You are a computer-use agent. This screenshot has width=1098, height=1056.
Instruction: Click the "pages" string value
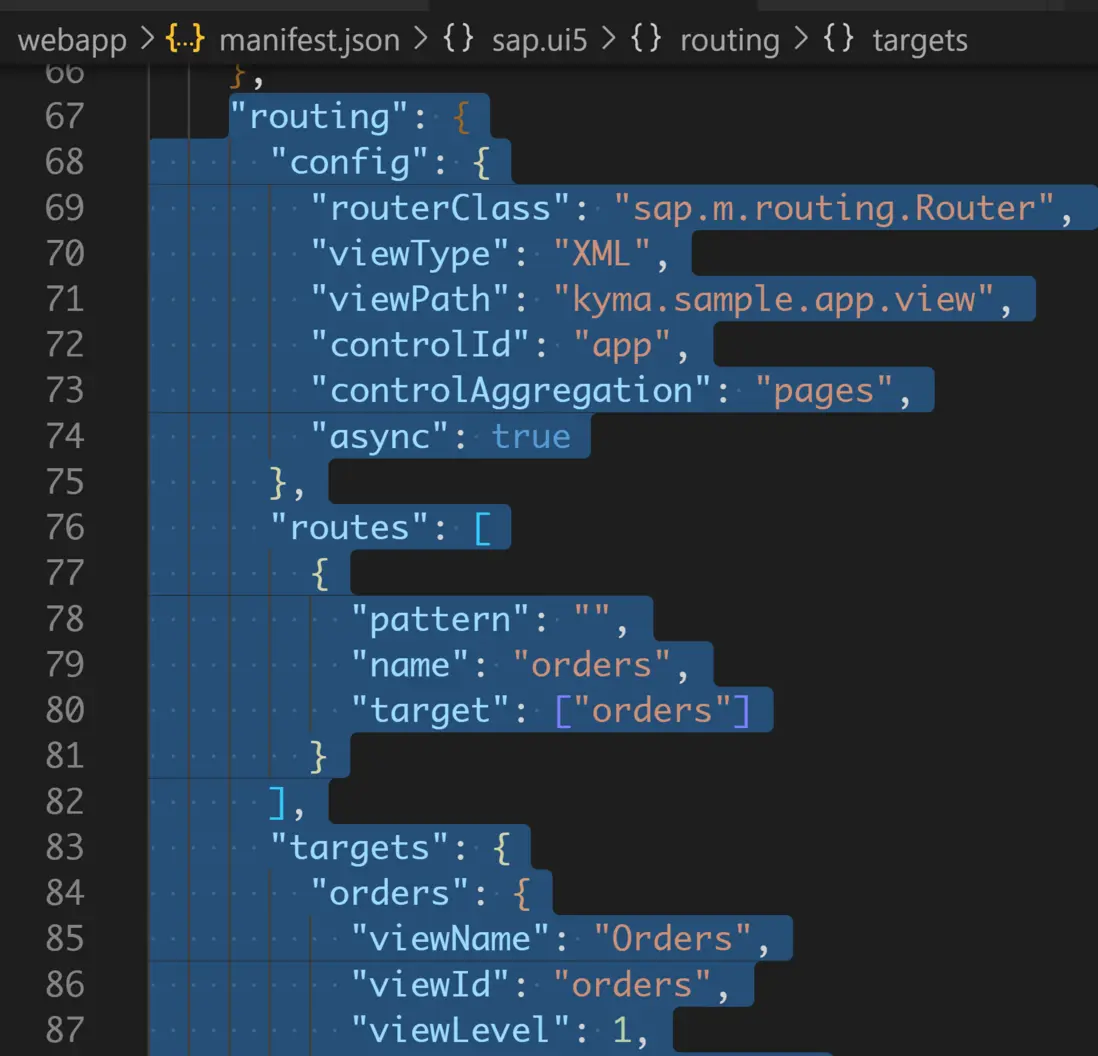click(824, 390)
